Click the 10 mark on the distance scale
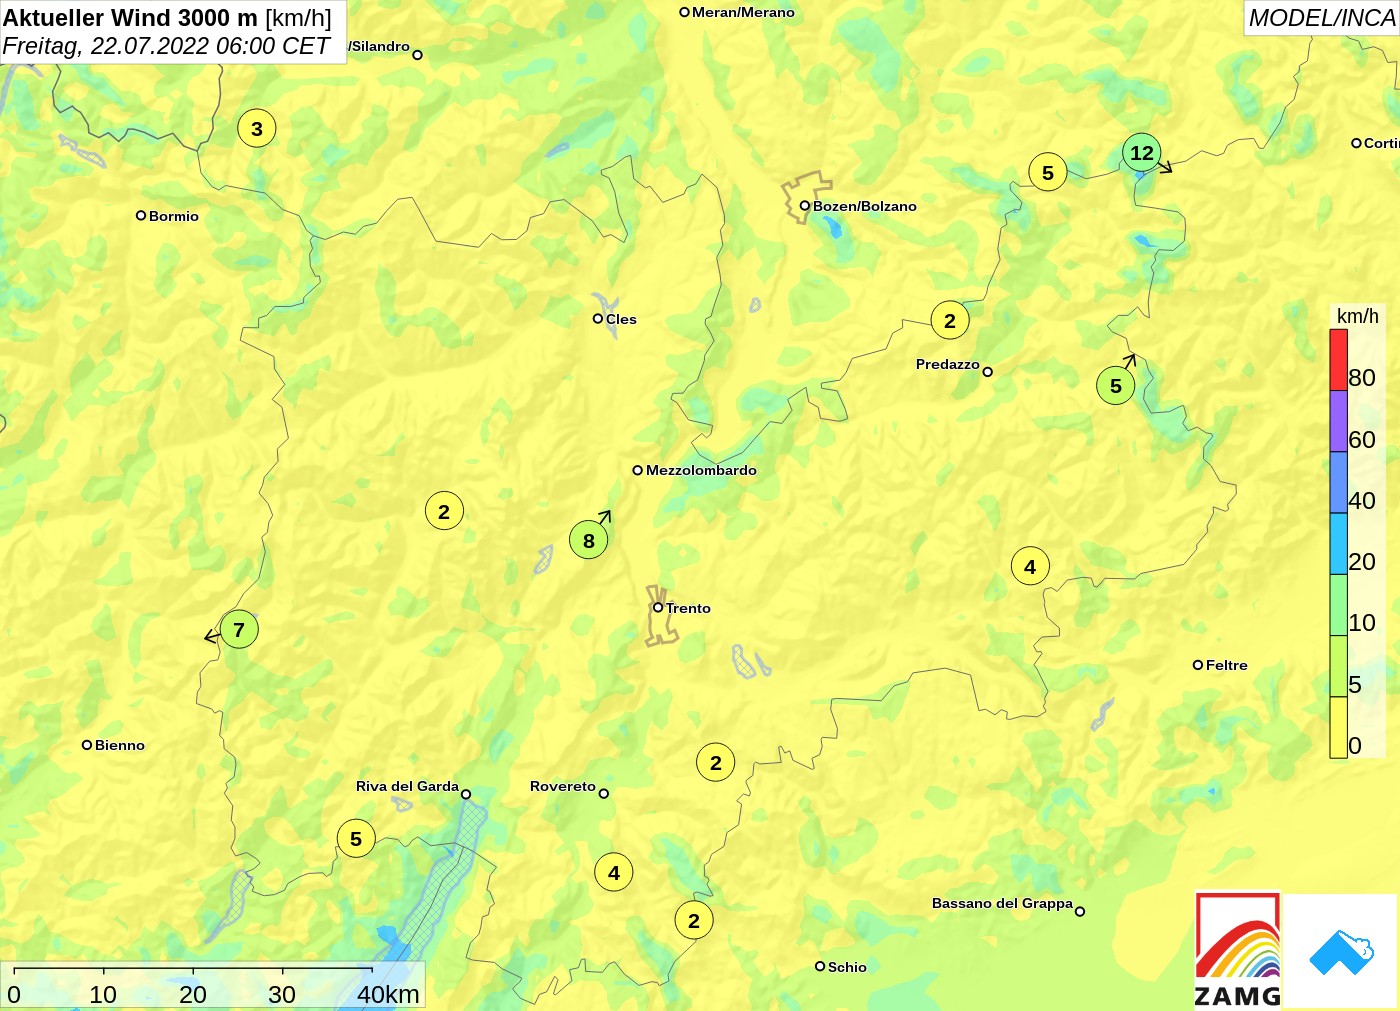The width and height of the screenshot is (1400, 1011). [103, 994]
